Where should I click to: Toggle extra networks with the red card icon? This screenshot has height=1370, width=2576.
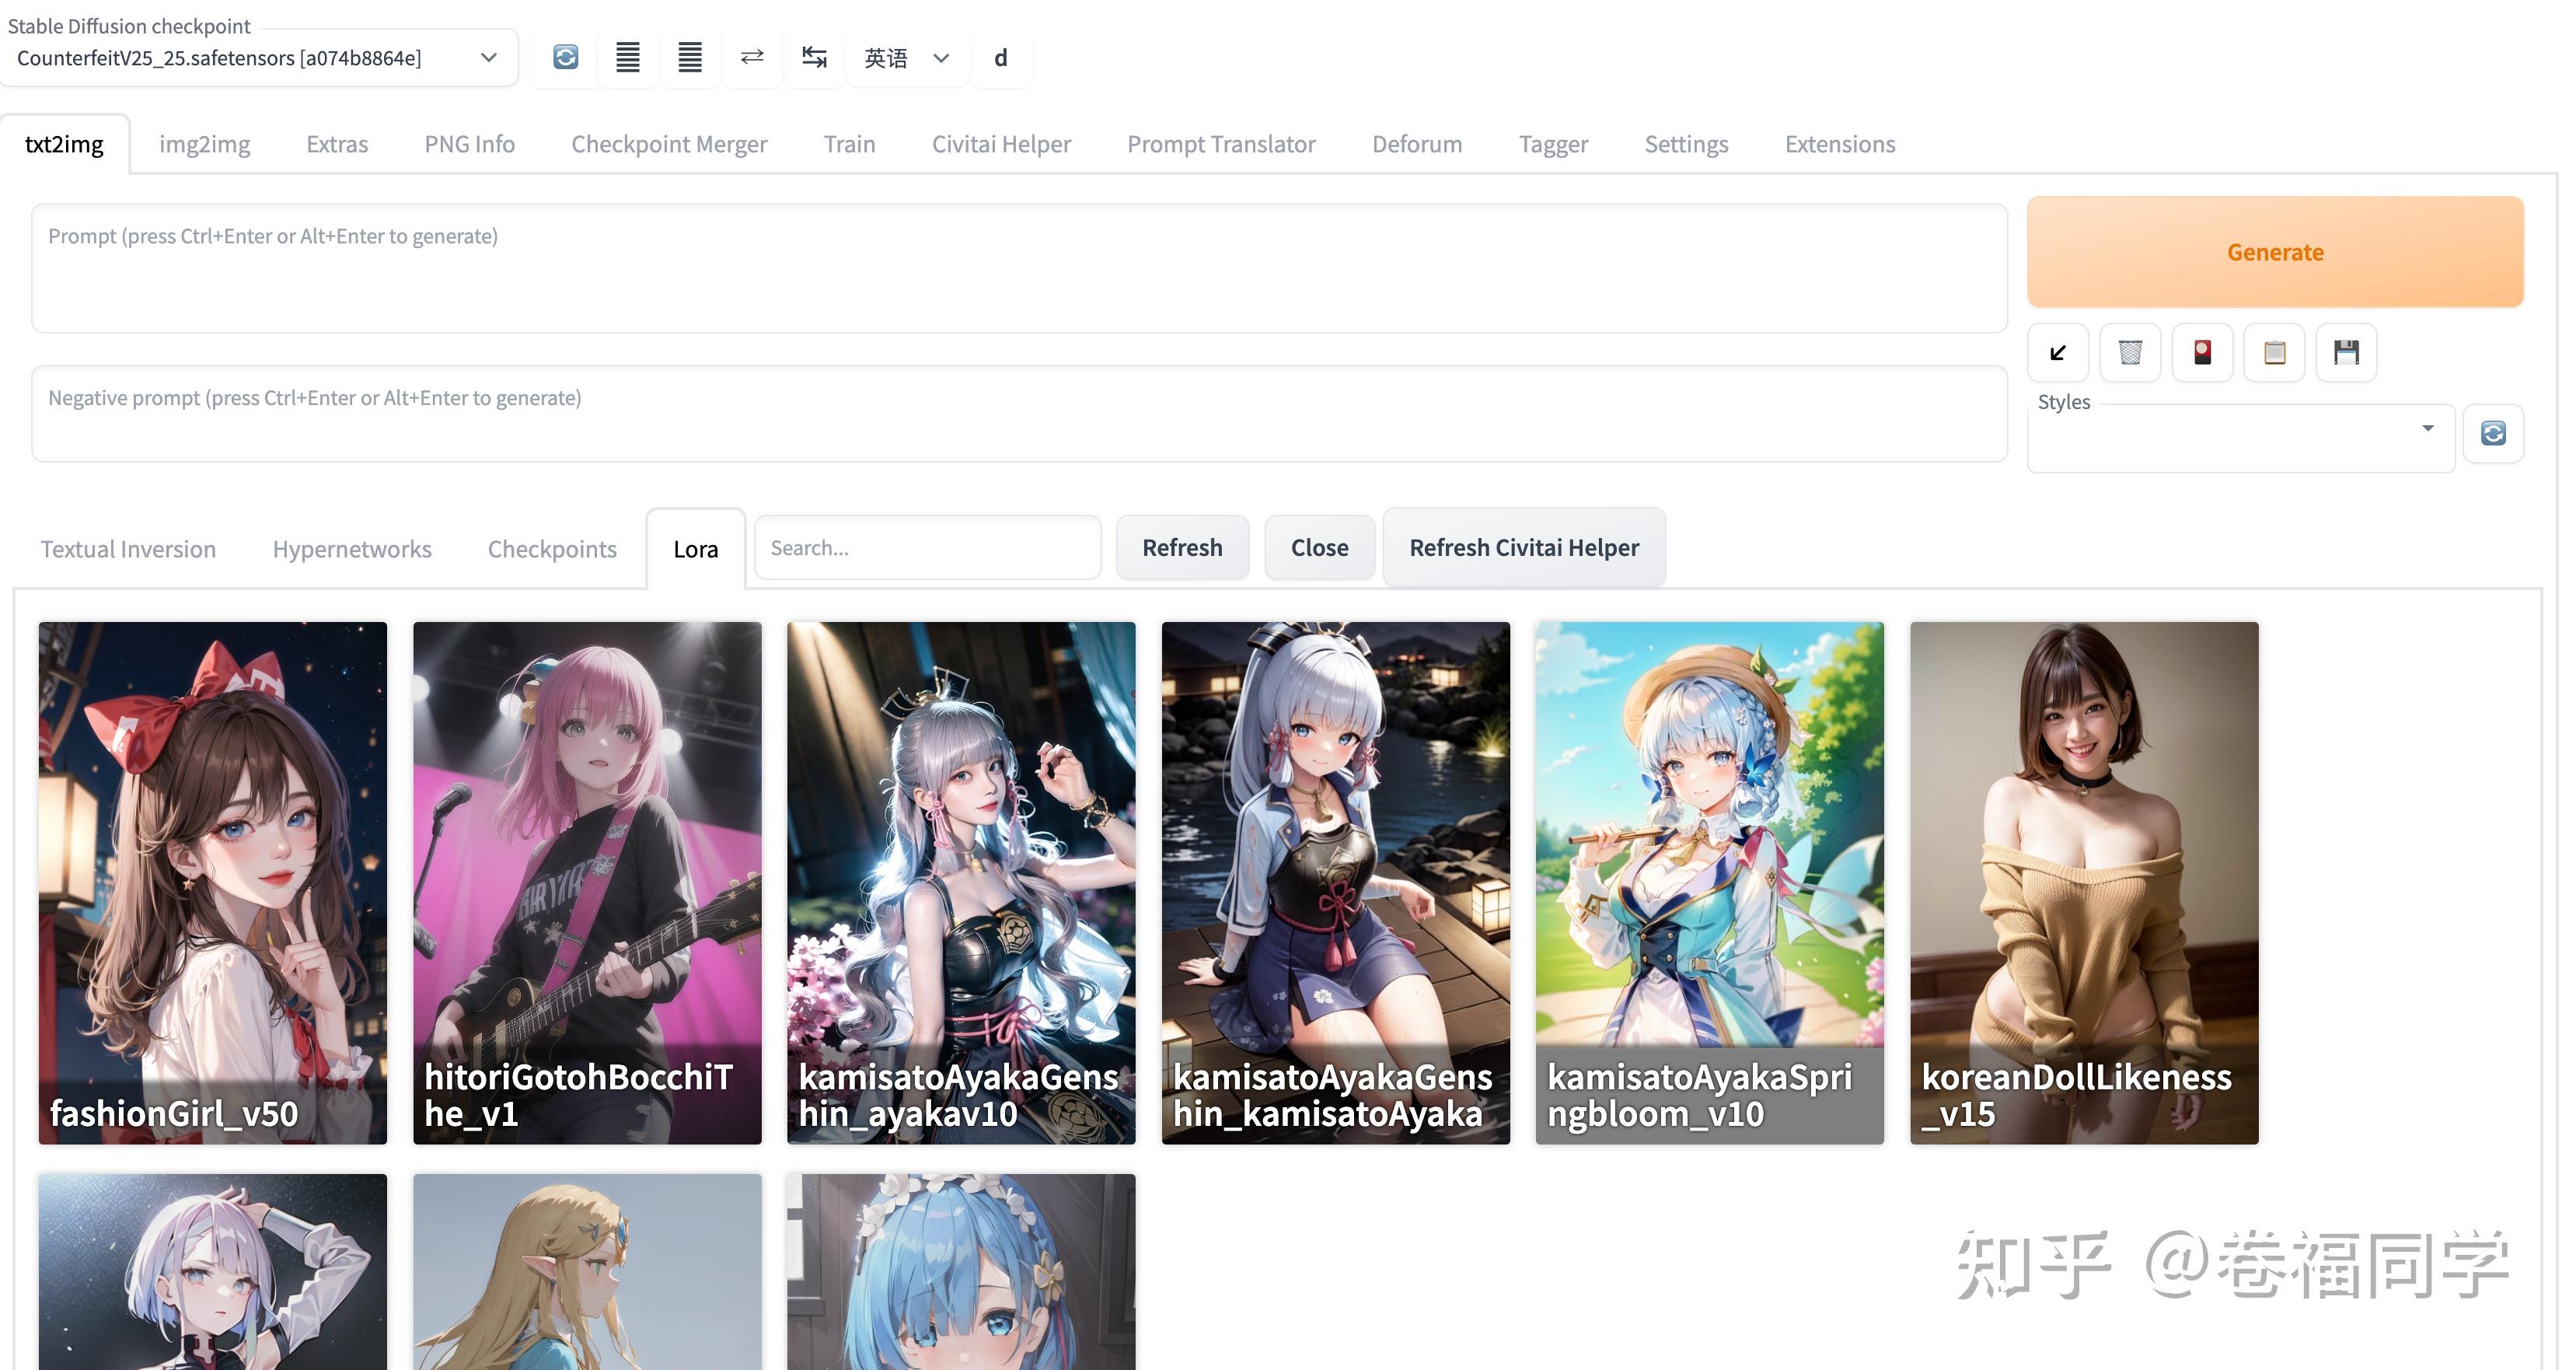point(2202,353)
